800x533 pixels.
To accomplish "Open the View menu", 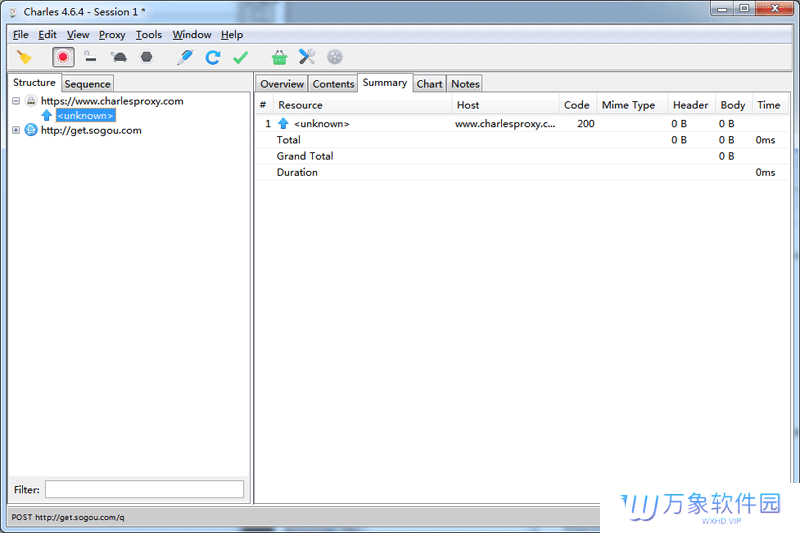I will tap(78, 35).
